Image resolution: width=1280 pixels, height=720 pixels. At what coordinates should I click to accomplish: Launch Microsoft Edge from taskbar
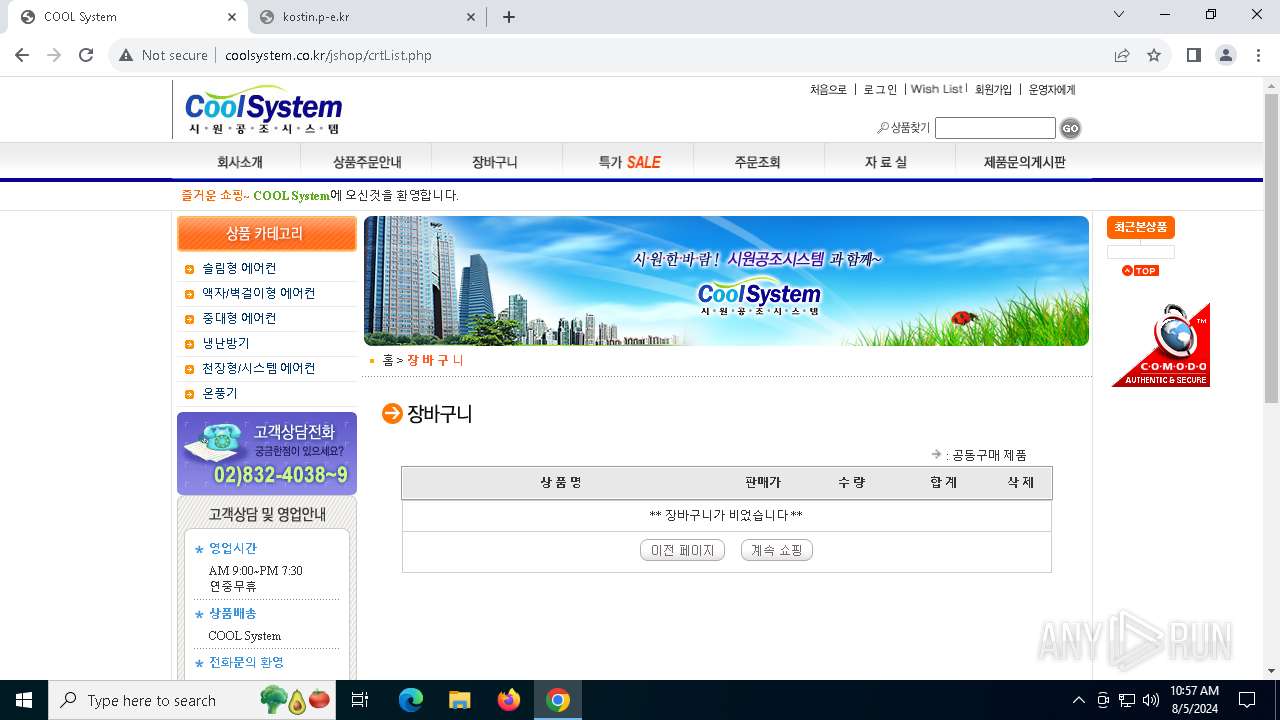(411, 700)
